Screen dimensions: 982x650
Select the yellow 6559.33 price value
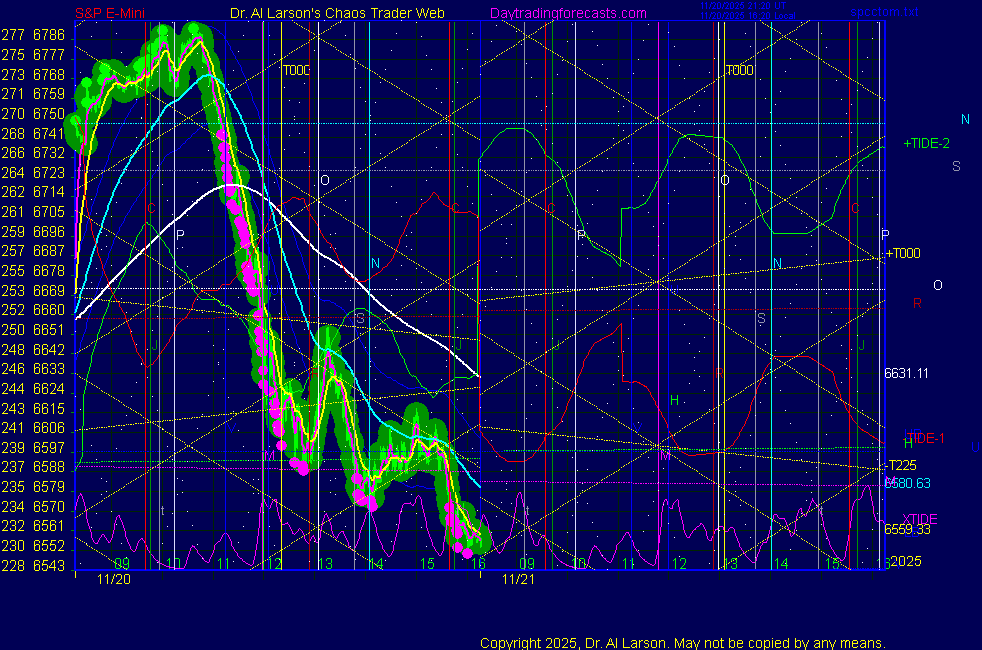(906, 530)
